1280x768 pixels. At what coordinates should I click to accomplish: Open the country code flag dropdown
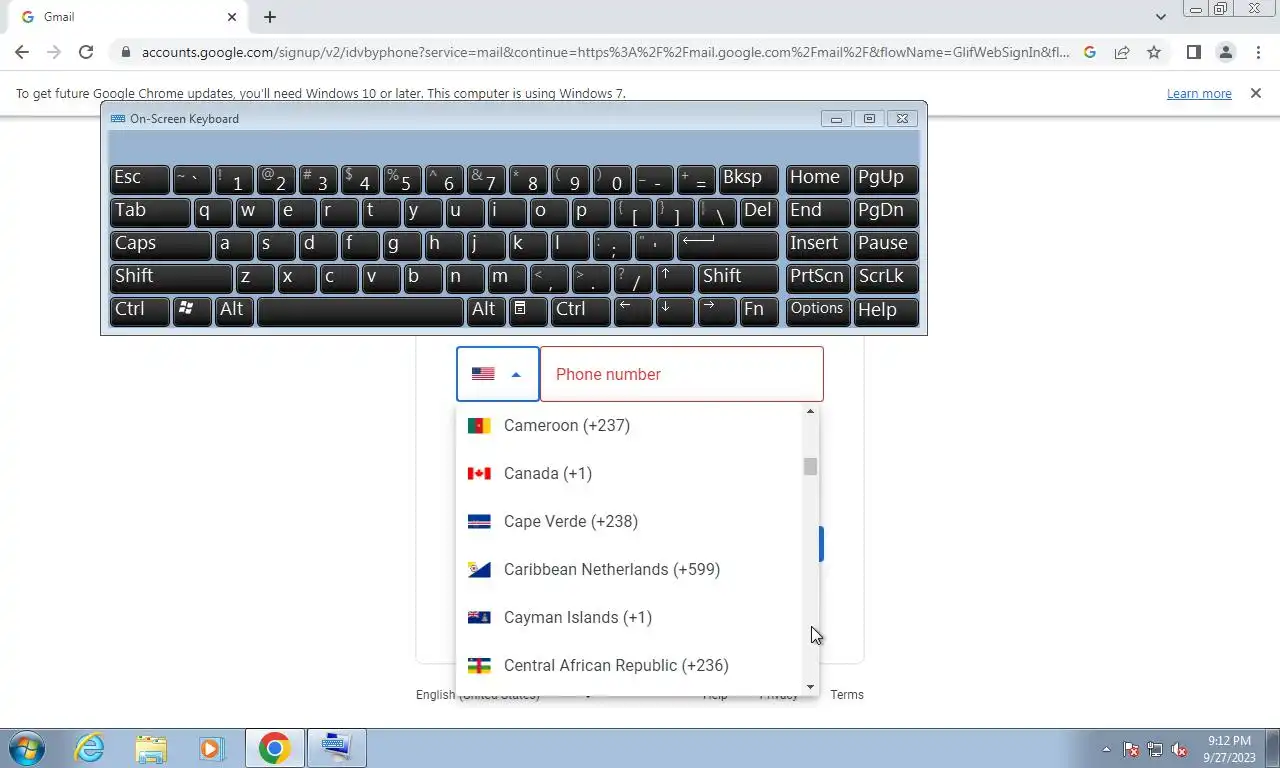pyautogui.click(x=498, y=374)
